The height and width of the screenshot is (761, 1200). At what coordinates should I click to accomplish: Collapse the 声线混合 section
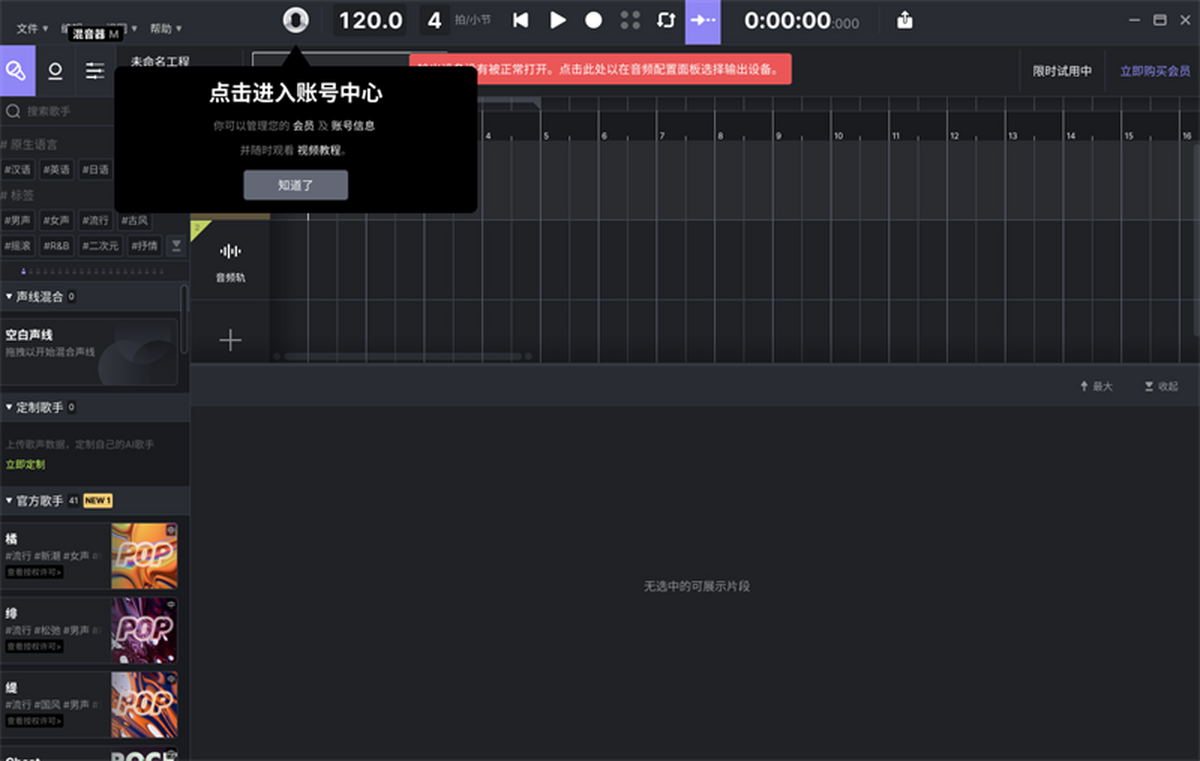click(x=10, y=297)
